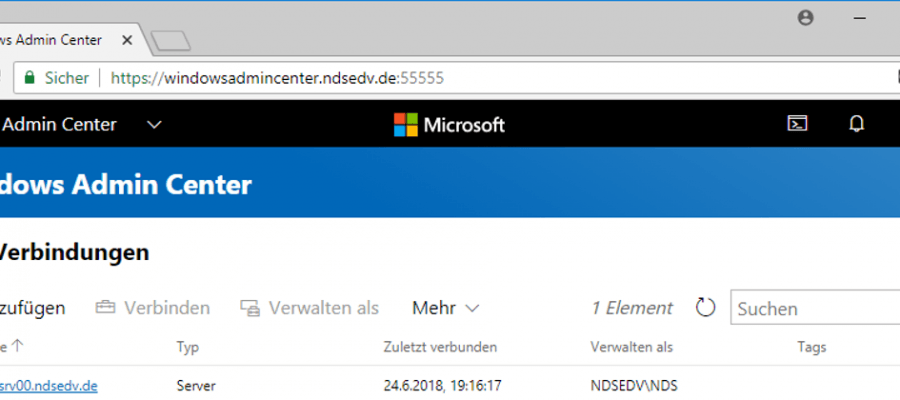Screen dimensions: 900x400
Task: Sort by Zuletzt verbunden column header
Action: 440,347
